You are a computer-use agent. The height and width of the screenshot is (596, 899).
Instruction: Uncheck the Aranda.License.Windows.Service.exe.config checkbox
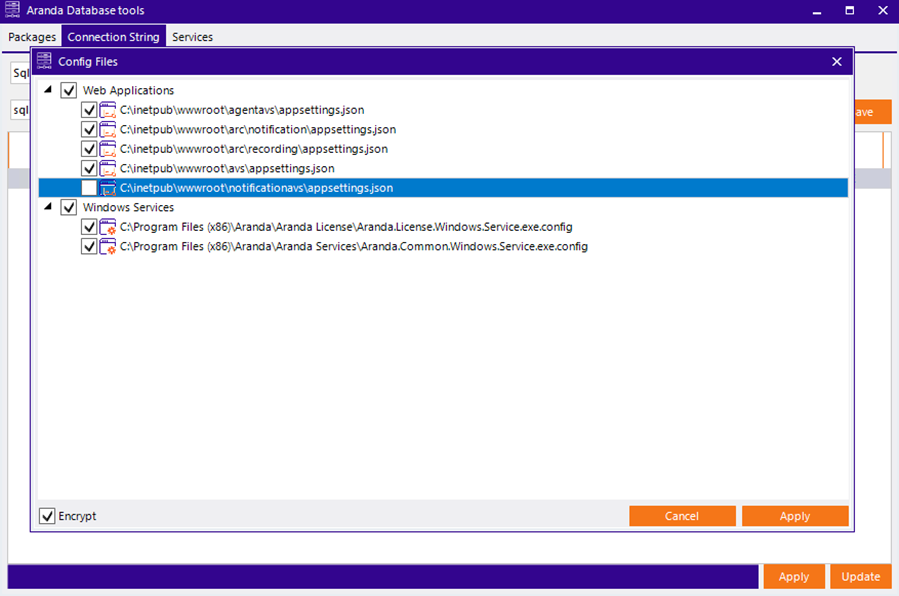coord(89,227)
